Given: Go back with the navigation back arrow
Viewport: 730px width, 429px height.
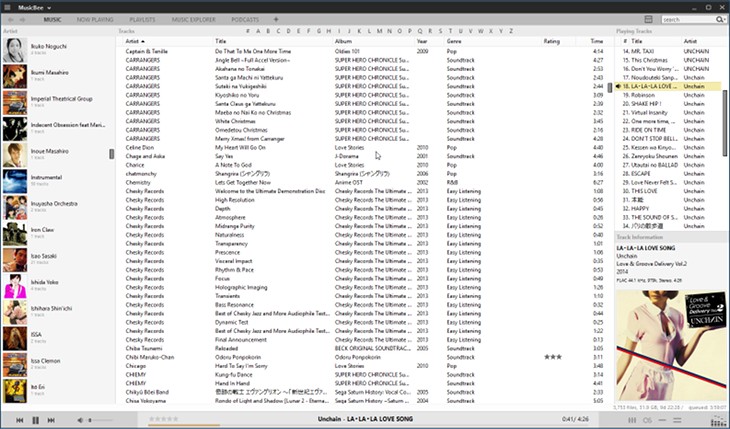Looking at the screenshot, I should 10,20.
